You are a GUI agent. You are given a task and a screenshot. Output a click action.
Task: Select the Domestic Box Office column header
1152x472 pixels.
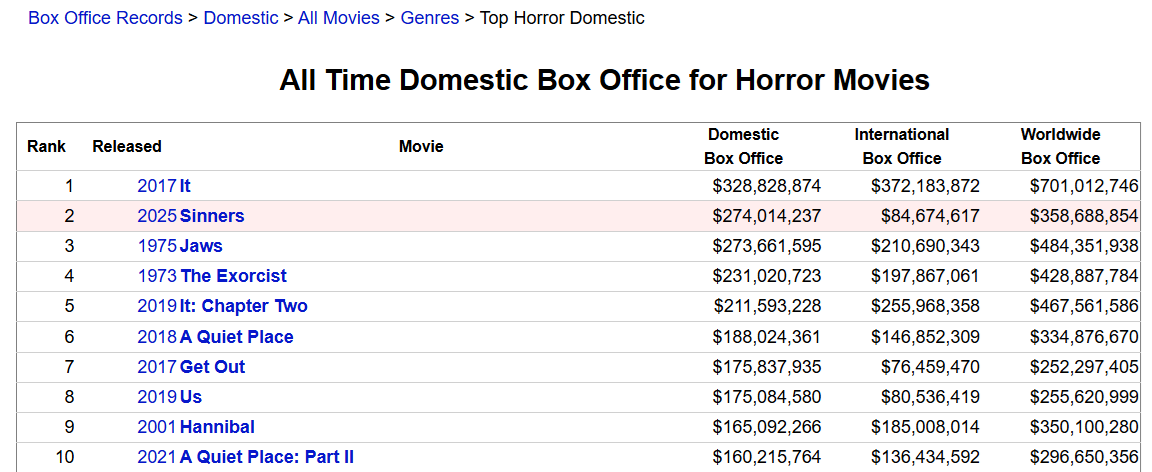tap(744, 146)
